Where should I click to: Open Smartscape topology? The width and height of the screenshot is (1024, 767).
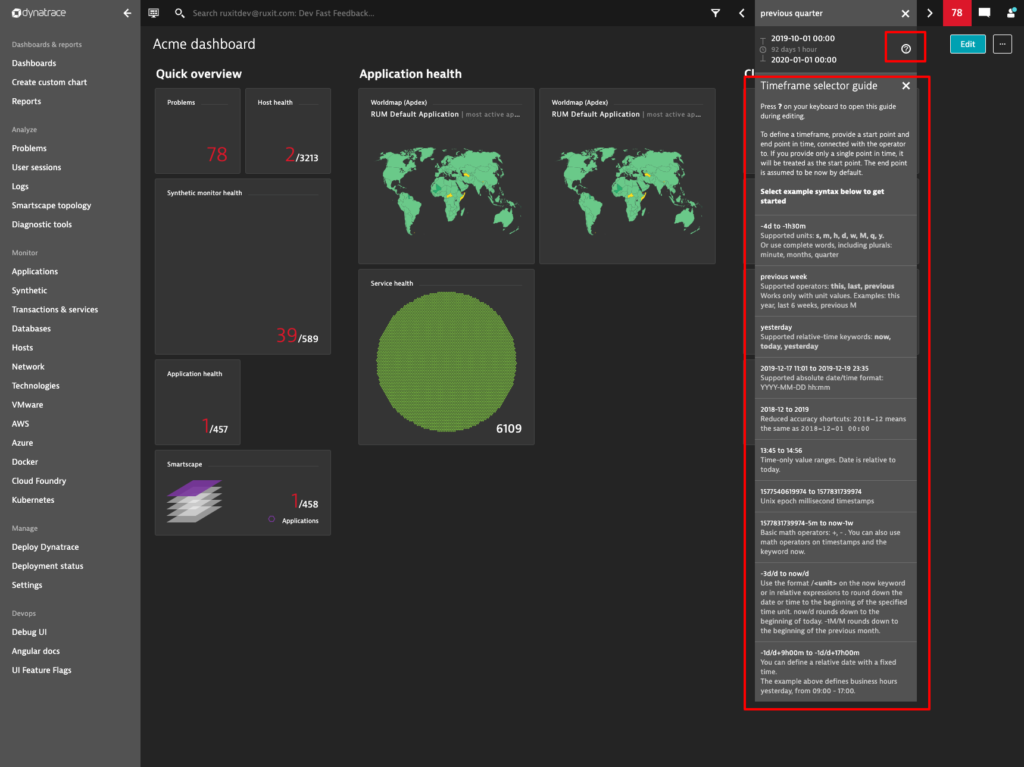(x=52, y=205)
